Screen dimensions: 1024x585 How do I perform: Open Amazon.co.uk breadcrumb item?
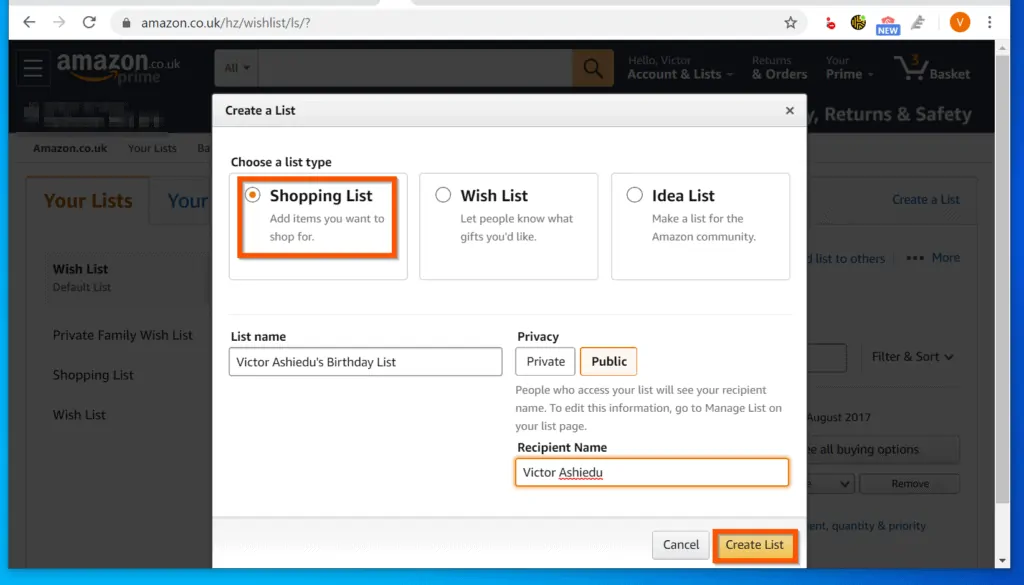[x=70, y=148]
